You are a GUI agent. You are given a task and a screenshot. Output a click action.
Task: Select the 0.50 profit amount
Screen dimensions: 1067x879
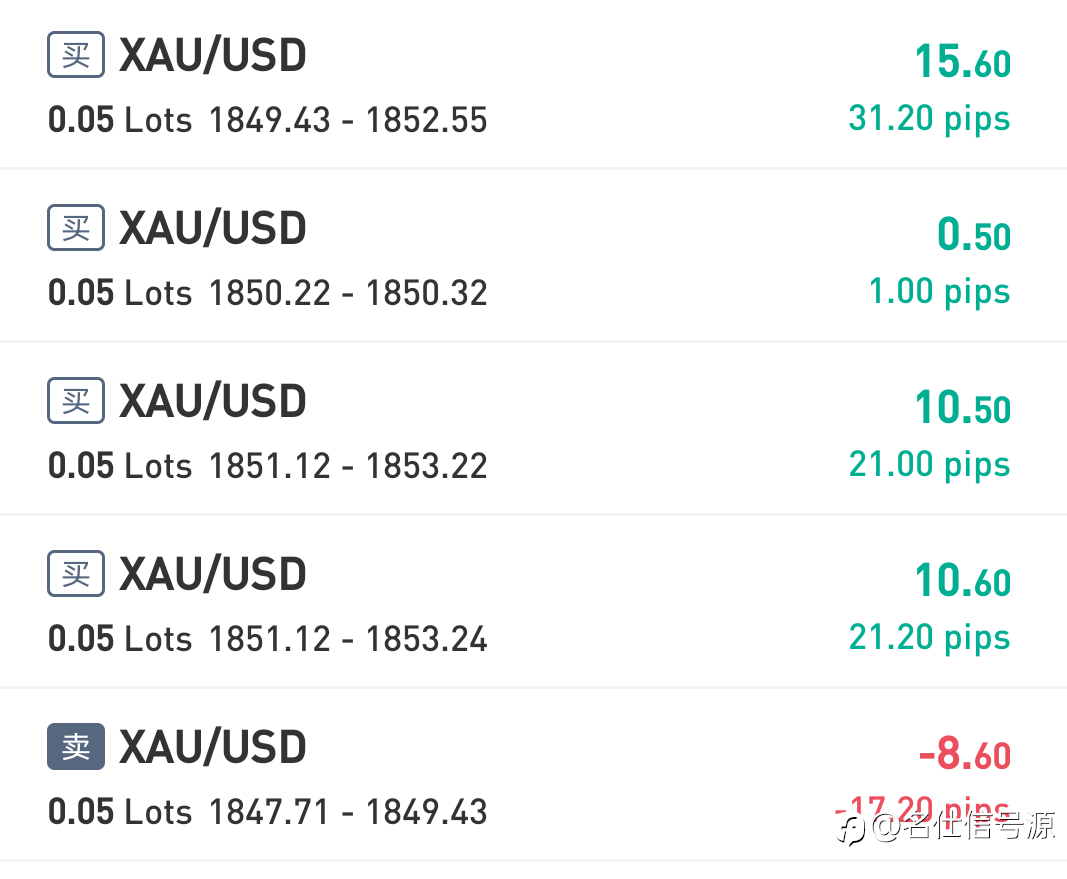(x=974, y=235)
